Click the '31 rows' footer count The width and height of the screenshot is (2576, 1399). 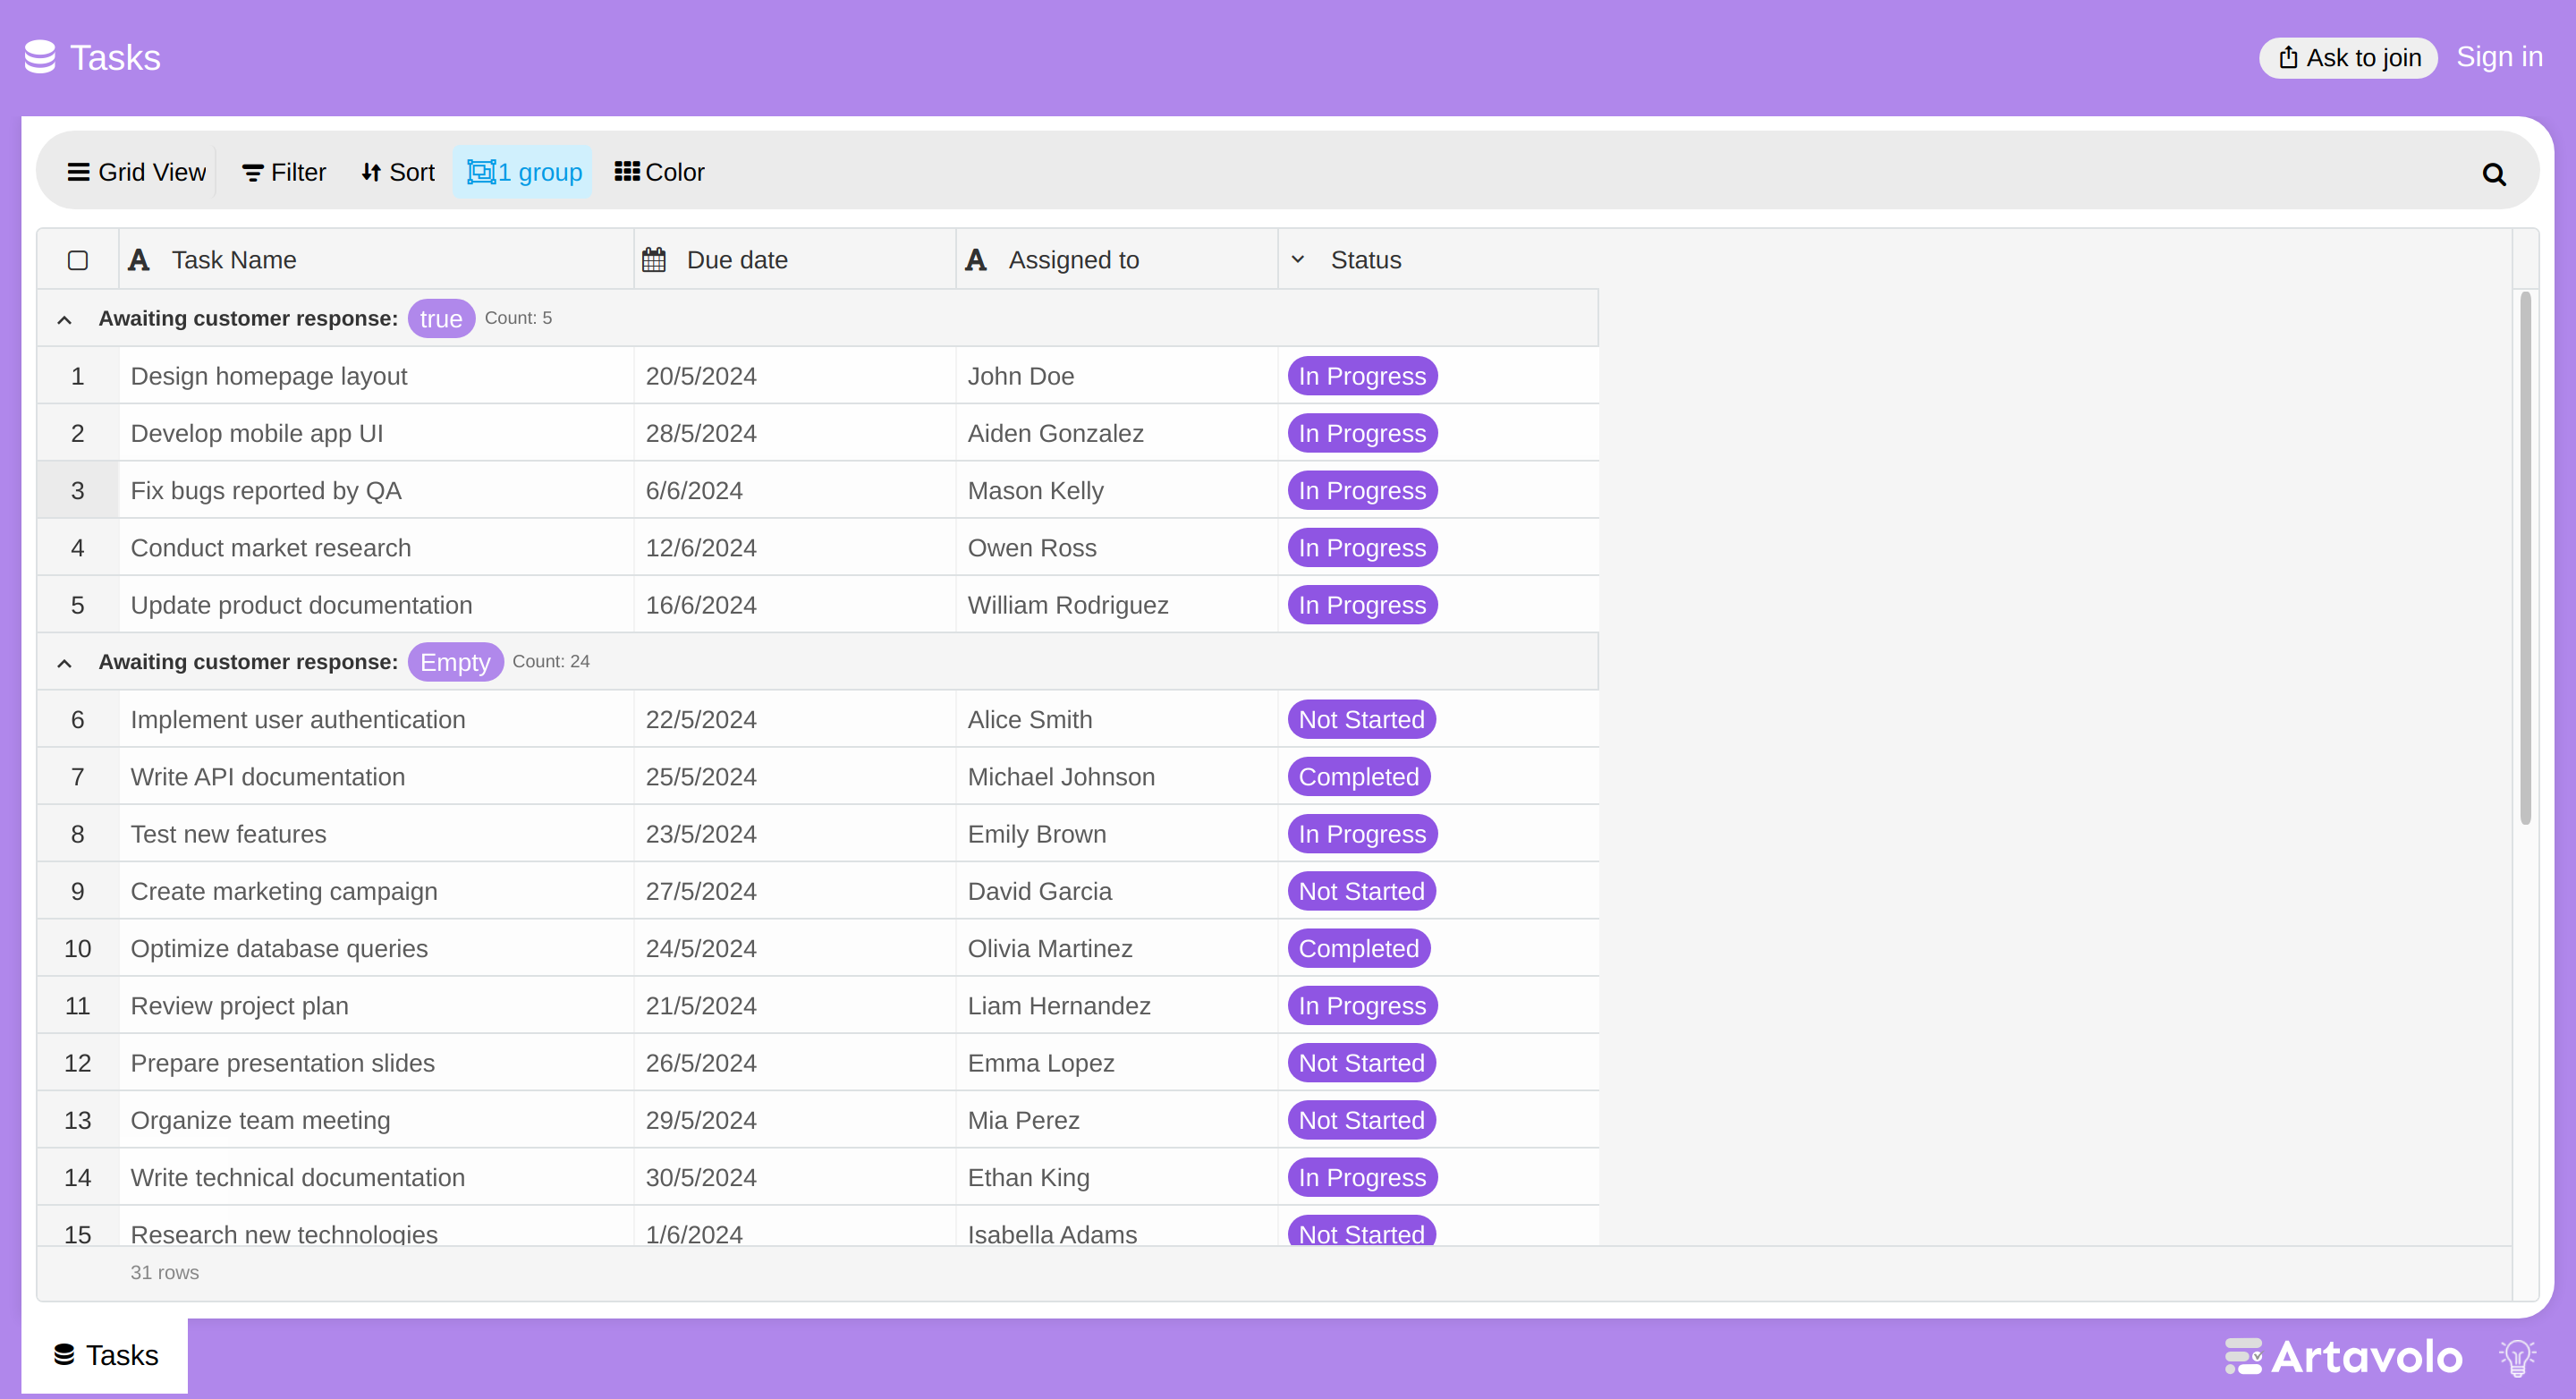coord(165,1273)
